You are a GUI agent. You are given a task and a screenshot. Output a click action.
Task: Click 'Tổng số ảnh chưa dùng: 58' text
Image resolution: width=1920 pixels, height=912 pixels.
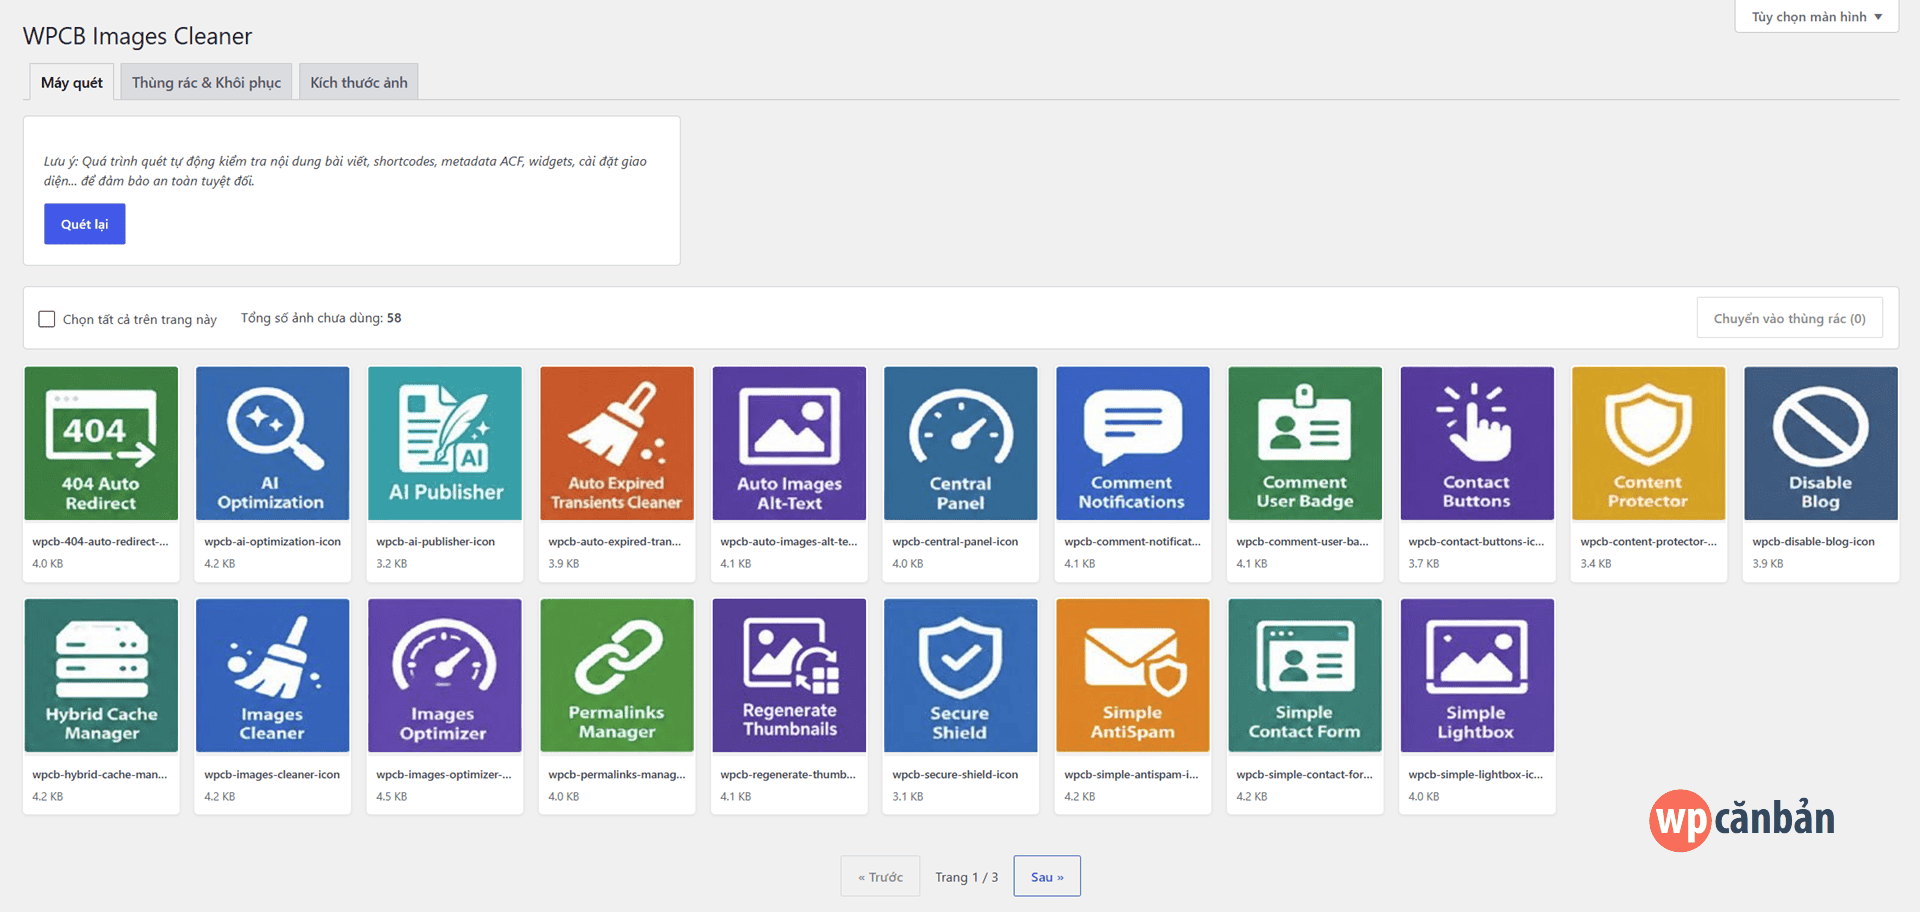321,318
